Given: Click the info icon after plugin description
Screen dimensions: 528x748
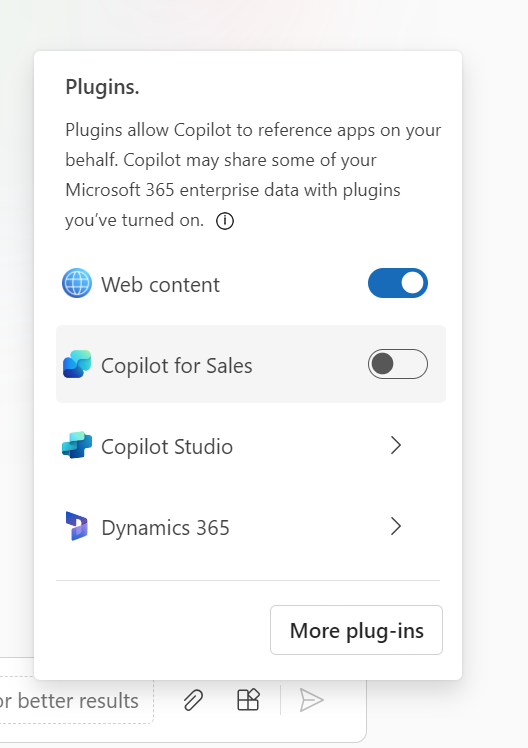Looking at the screenshot, I should pyautogui.click(x=225, y=221).
